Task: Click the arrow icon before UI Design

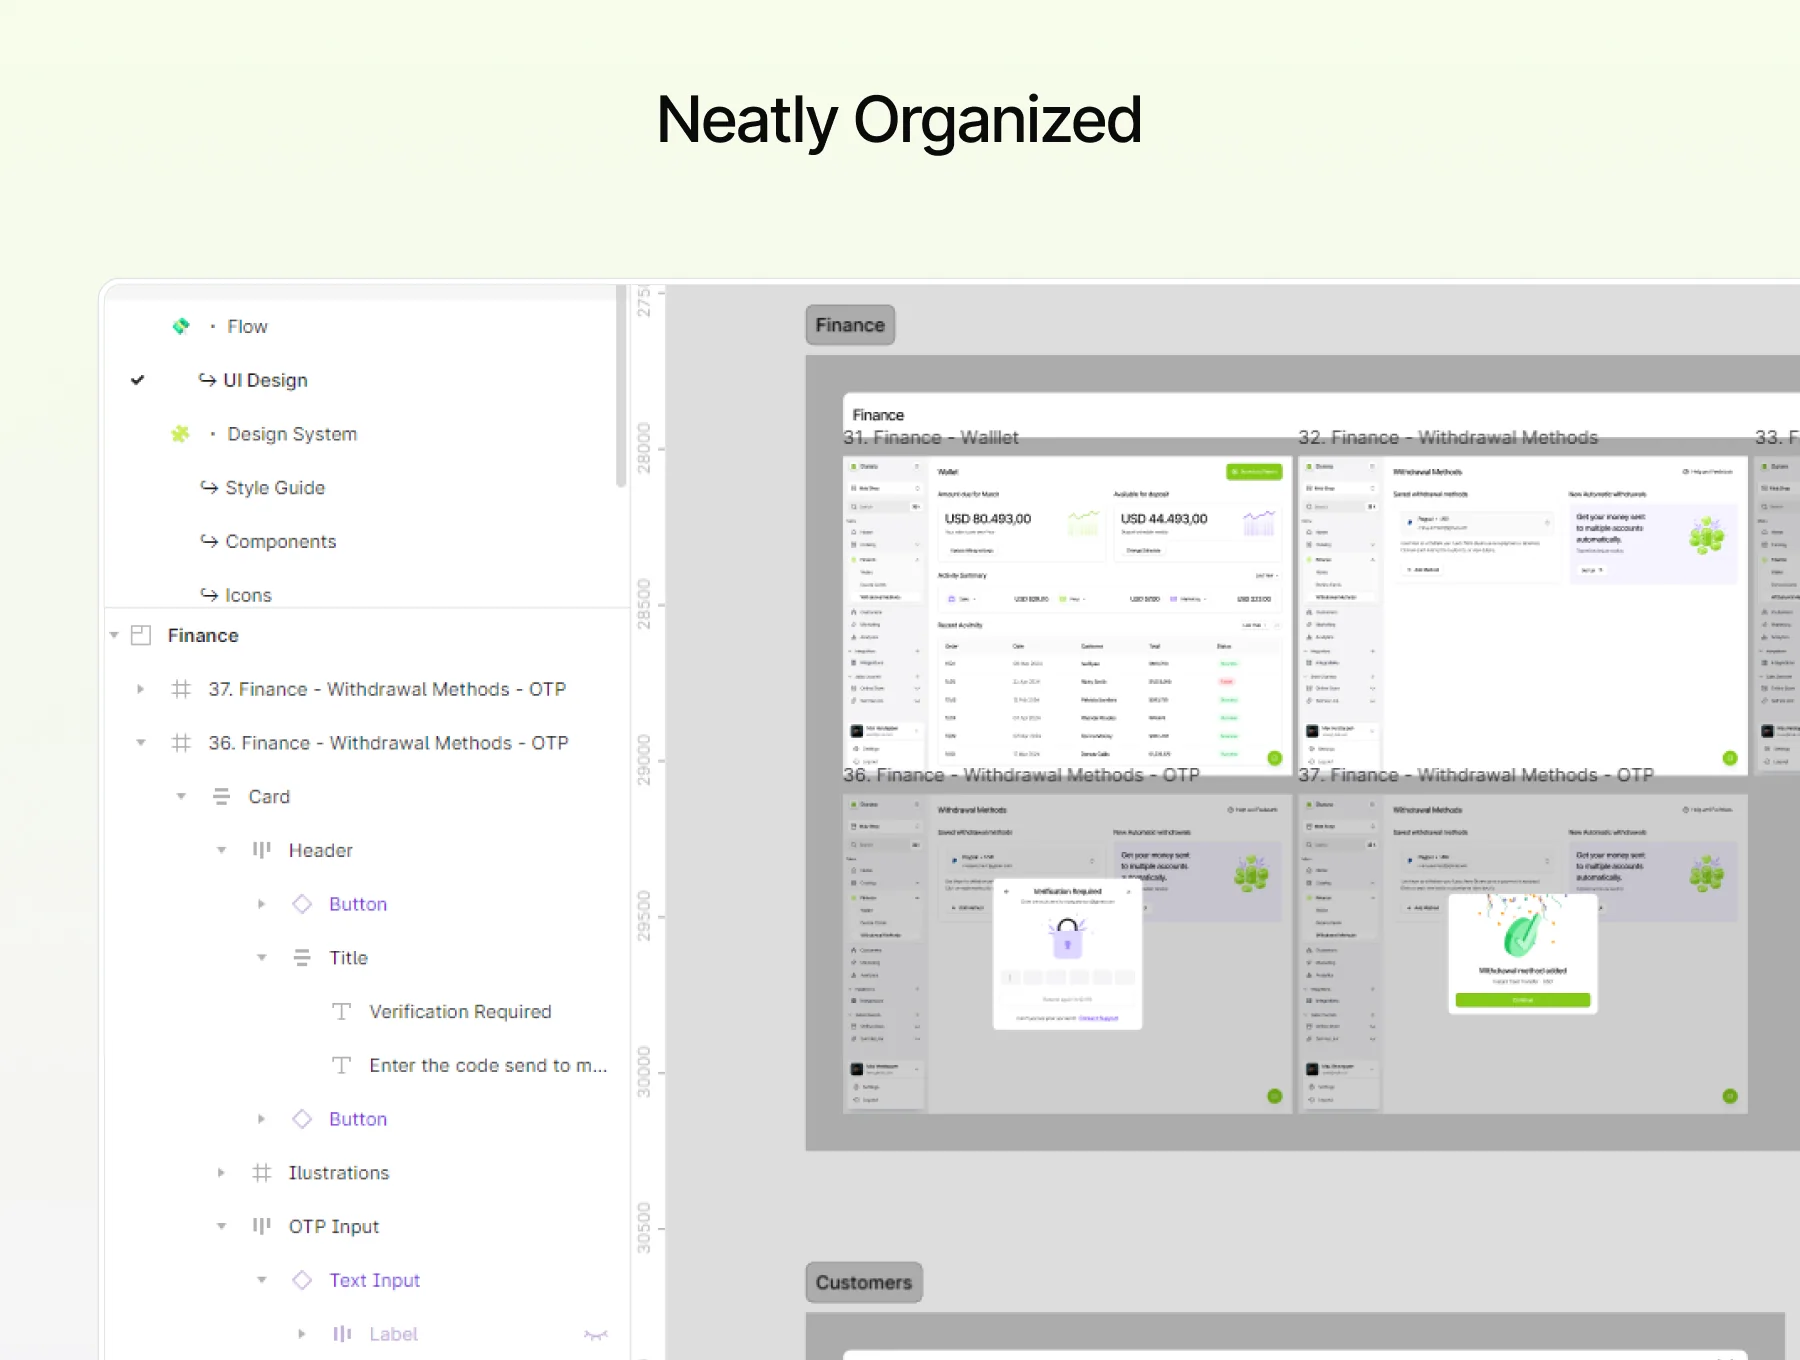Action: (x=207, y=380)
